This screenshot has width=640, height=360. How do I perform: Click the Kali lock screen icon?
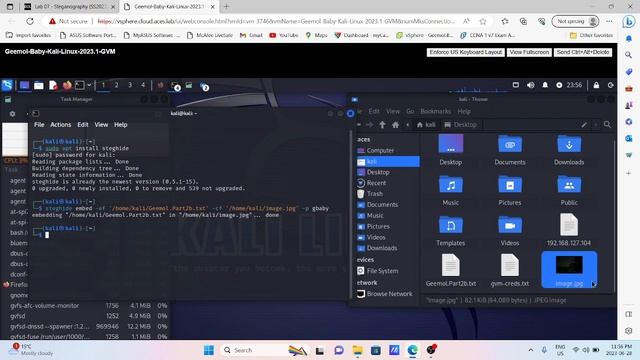pyautogui.click(x=596, y=85)
